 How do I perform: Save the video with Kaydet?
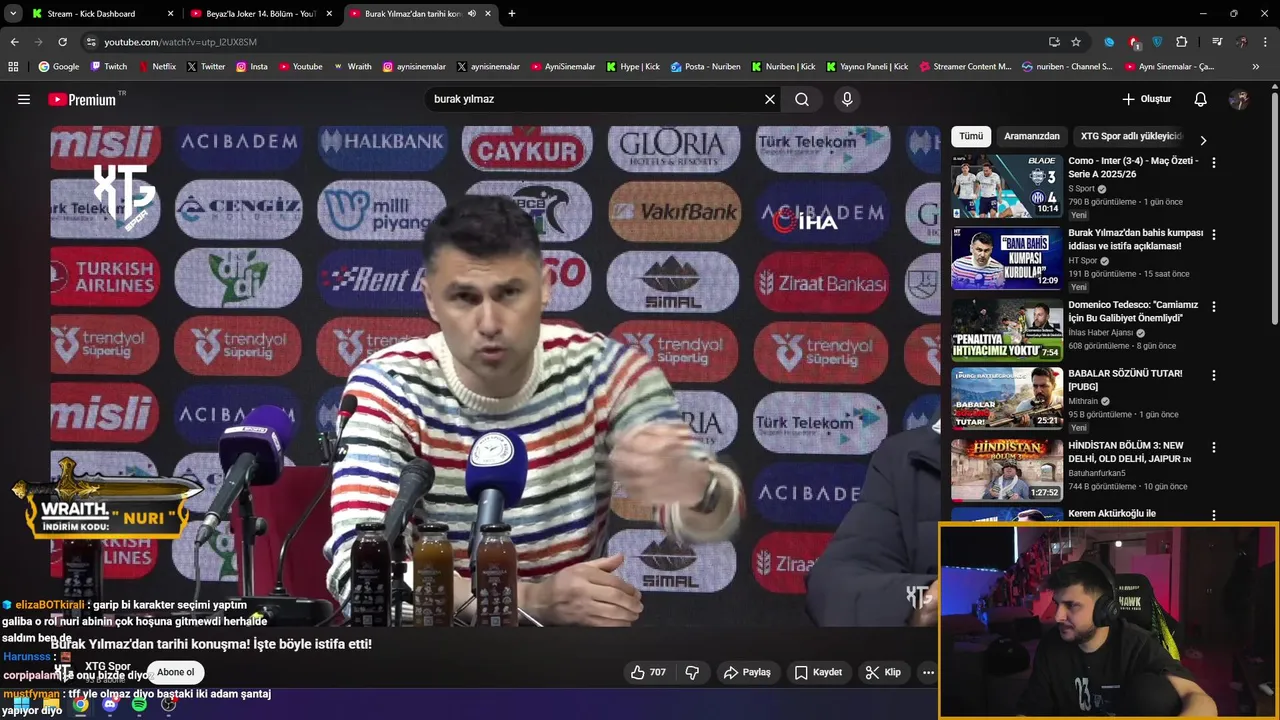[x=818, y=672]
